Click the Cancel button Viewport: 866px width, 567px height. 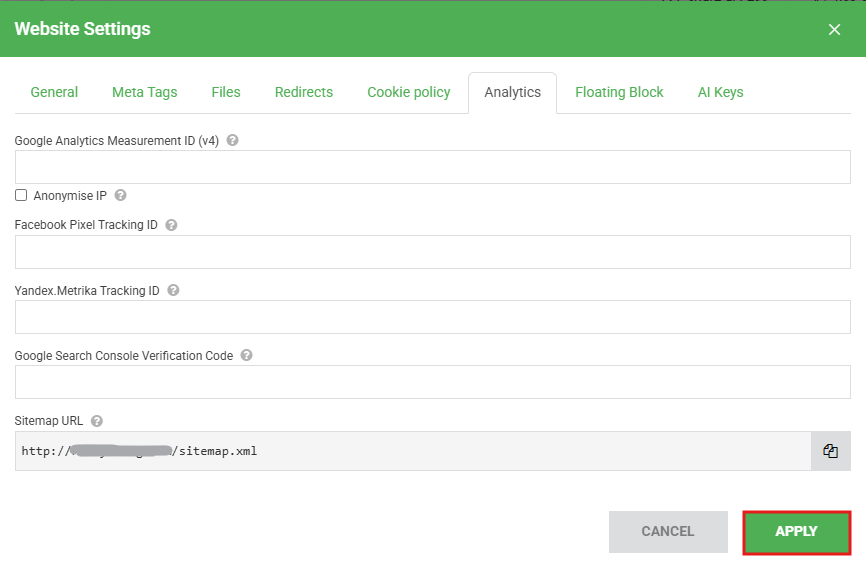point(667,532)
